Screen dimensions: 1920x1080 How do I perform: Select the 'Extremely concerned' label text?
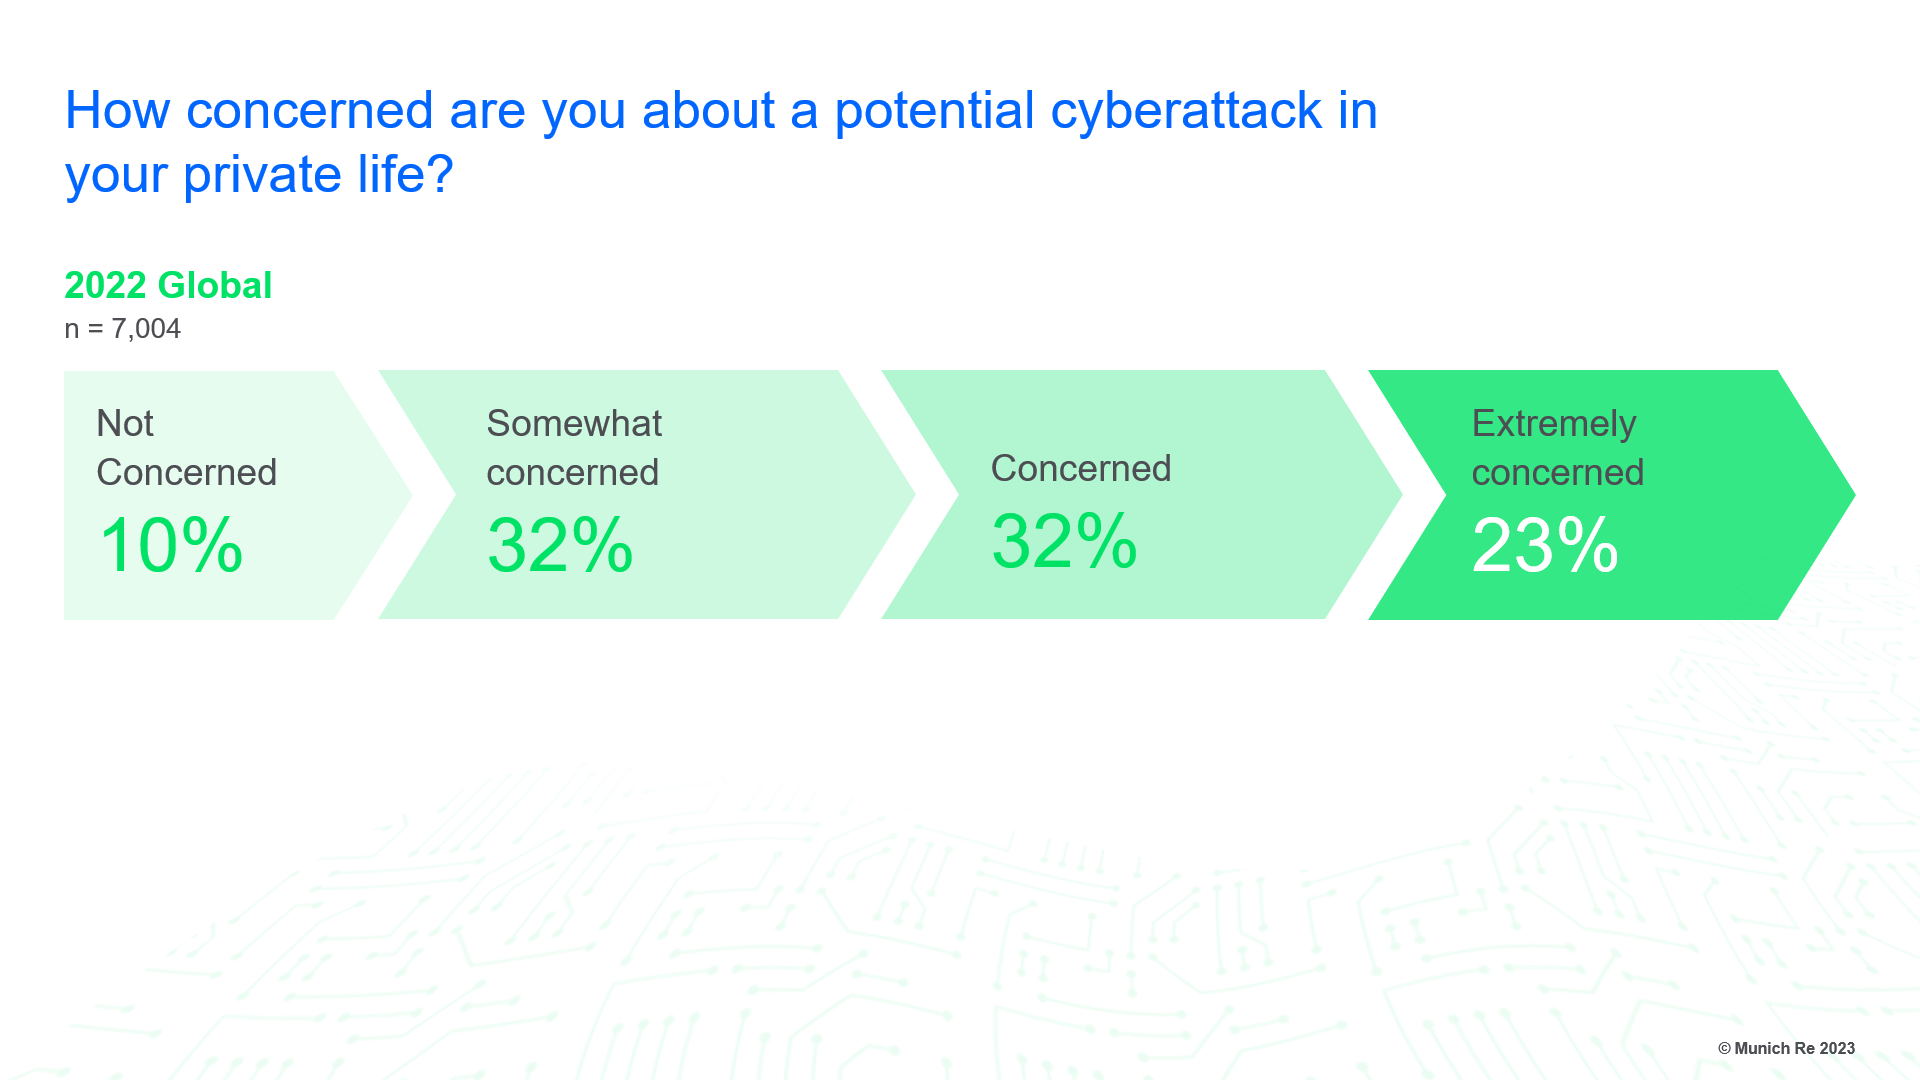[1557, 448]
